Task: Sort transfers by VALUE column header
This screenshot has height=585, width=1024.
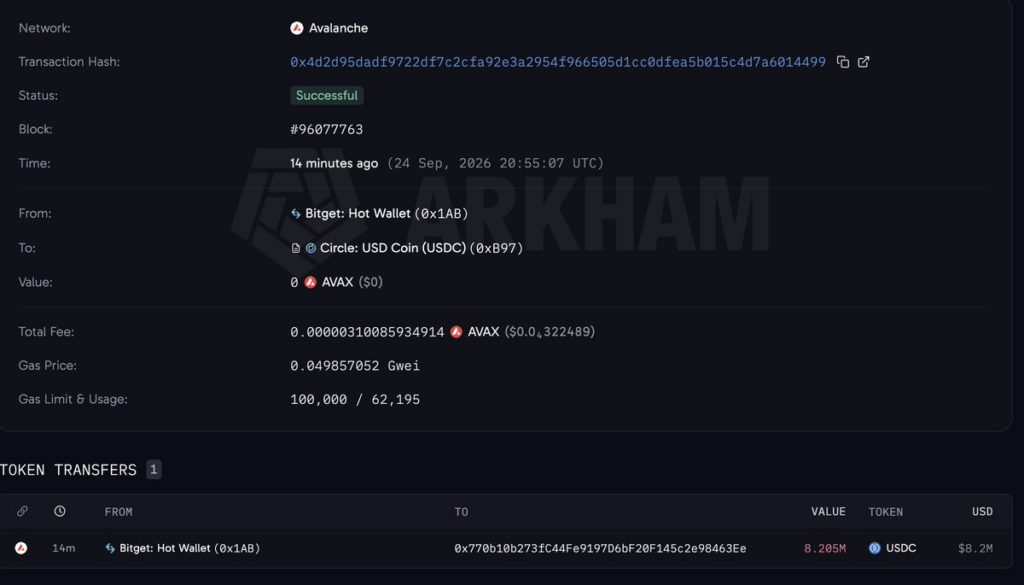Action: click(828, 512)
